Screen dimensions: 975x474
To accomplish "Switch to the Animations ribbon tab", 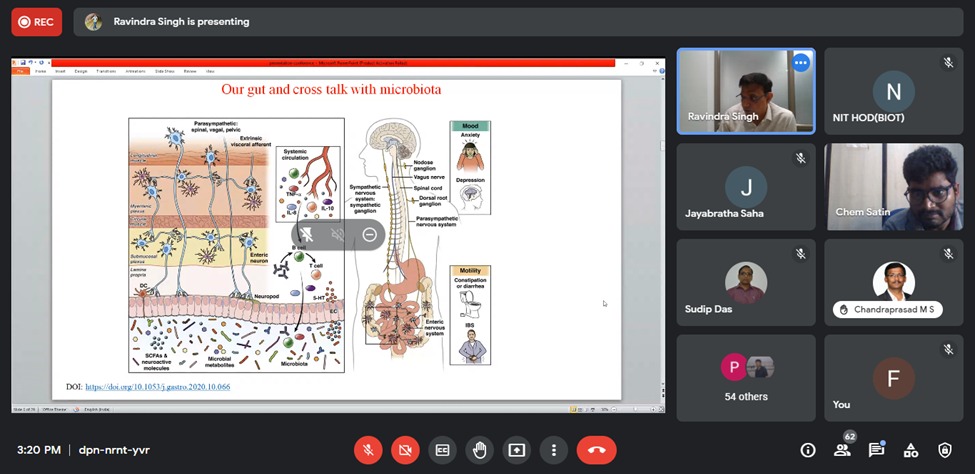I will point(136,71).
